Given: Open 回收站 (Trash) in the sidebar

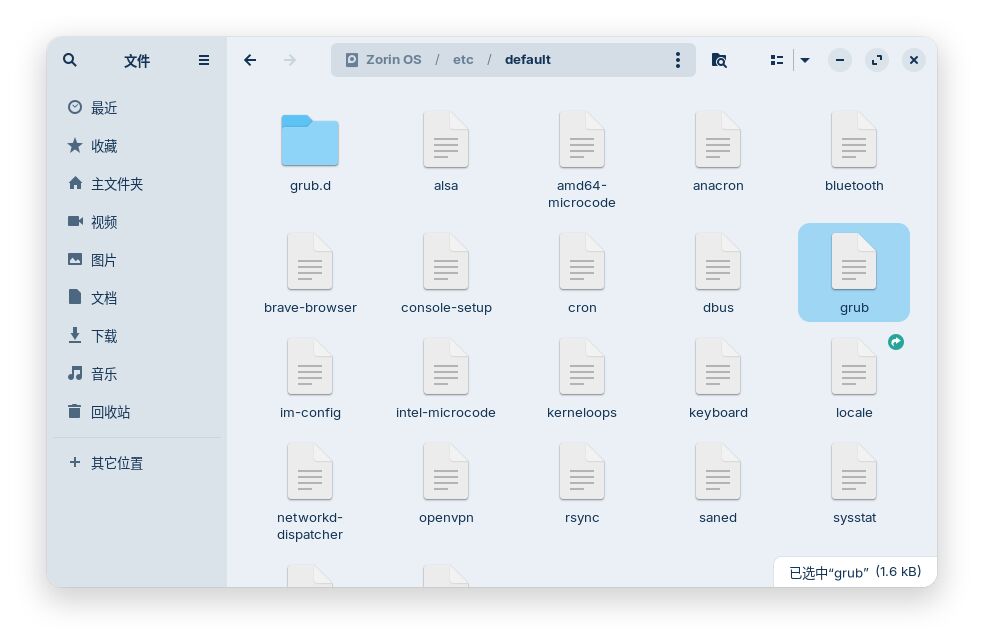Looking at the screenshot, I should 110,412.
